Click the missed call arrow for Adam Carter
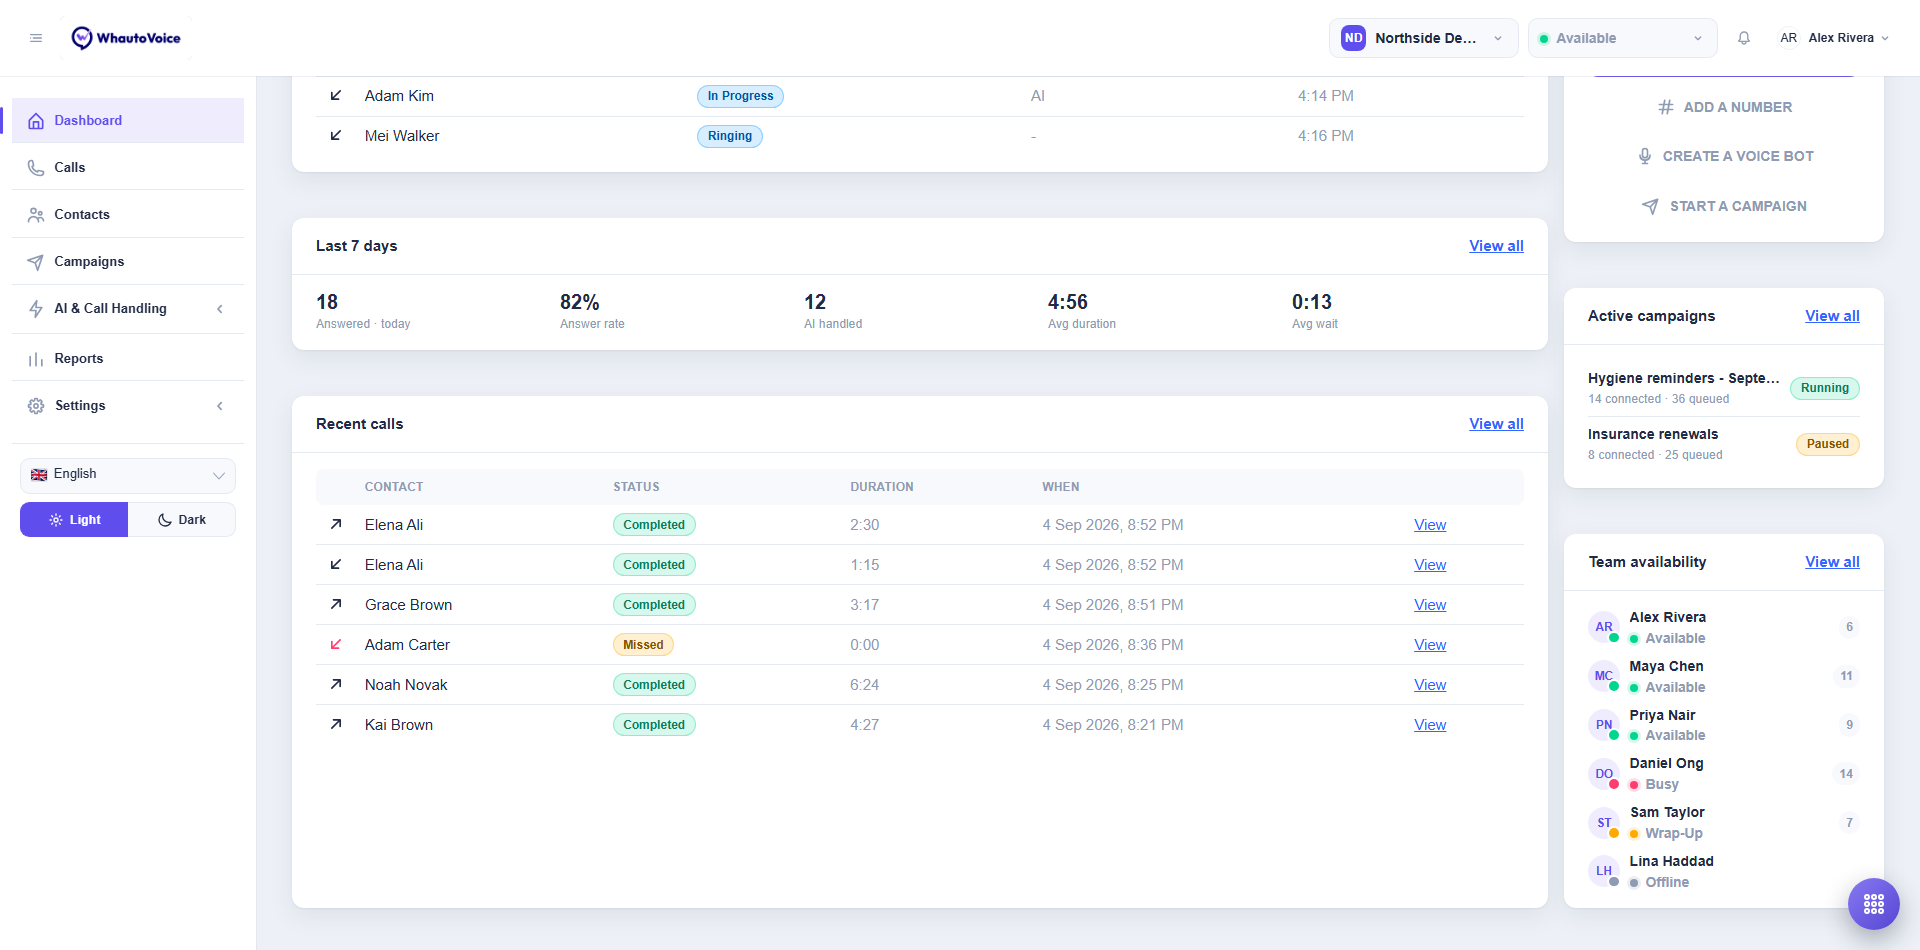This screenshot has width=1920, height=950. point(336,645)
